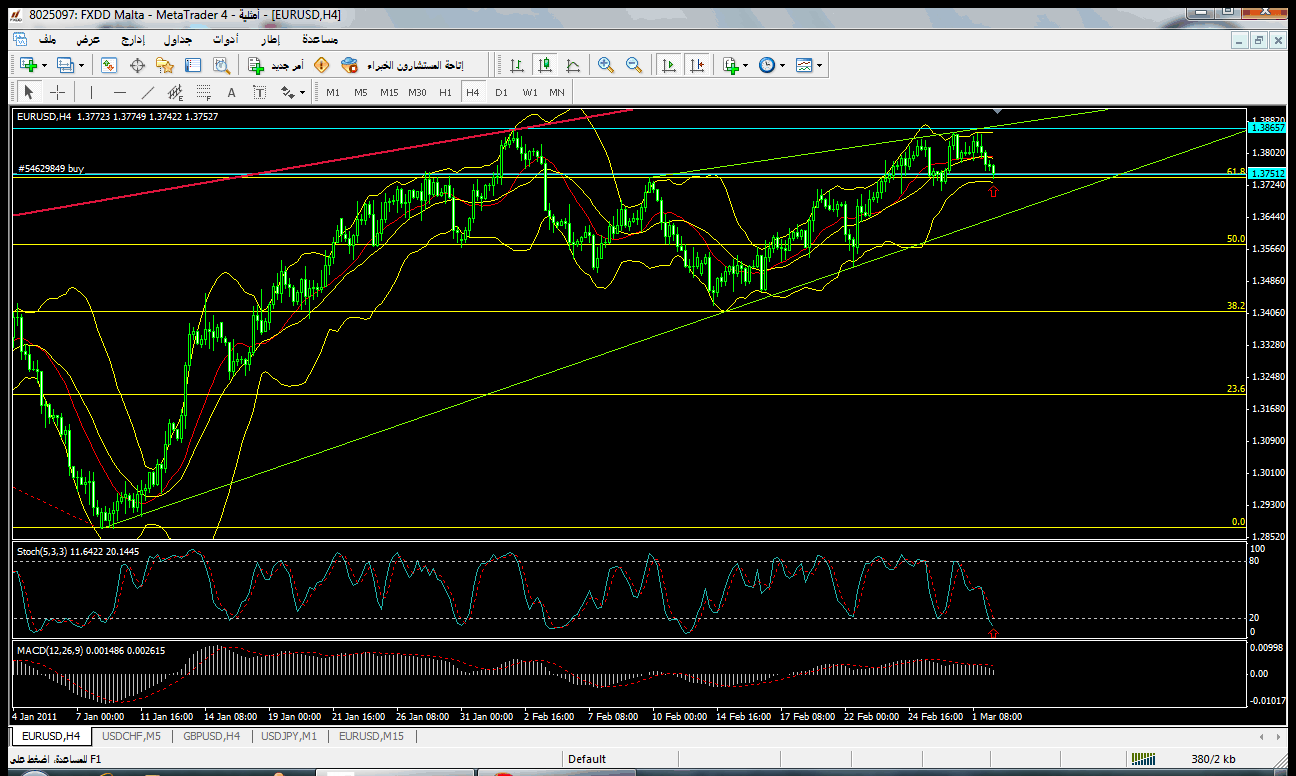Screen dimensions: 1296x776
Task: Switch to Line Chart display
Action: click(573, 65)
